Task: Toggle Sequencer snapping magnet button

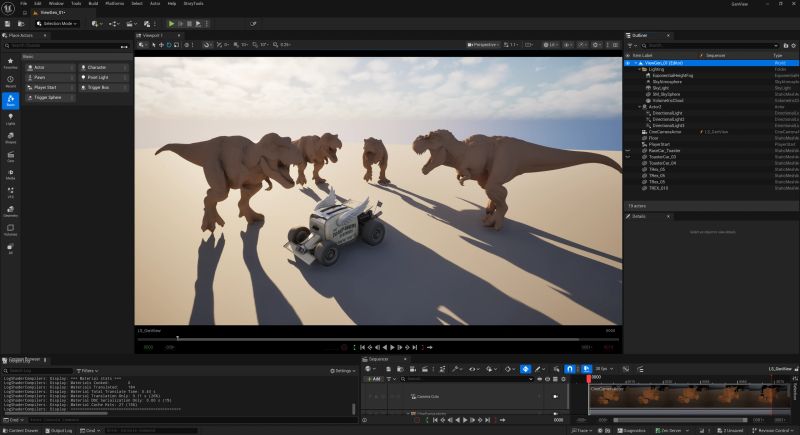Action: click(x=570, y=369)
